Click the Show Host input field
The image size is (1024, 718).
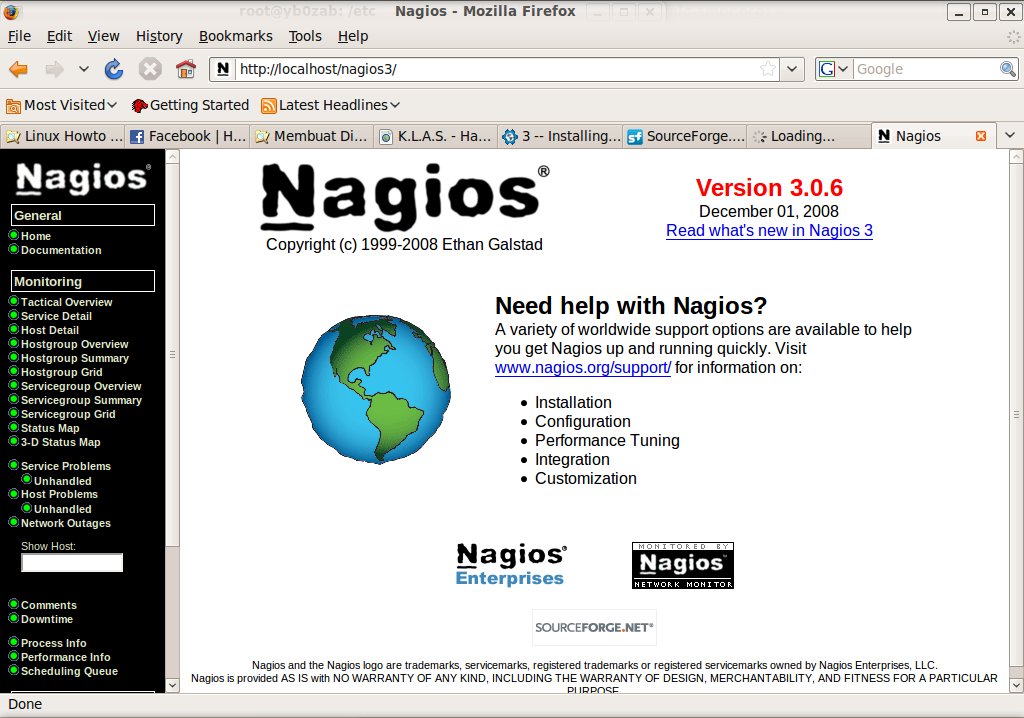click(x=72, y=563)
